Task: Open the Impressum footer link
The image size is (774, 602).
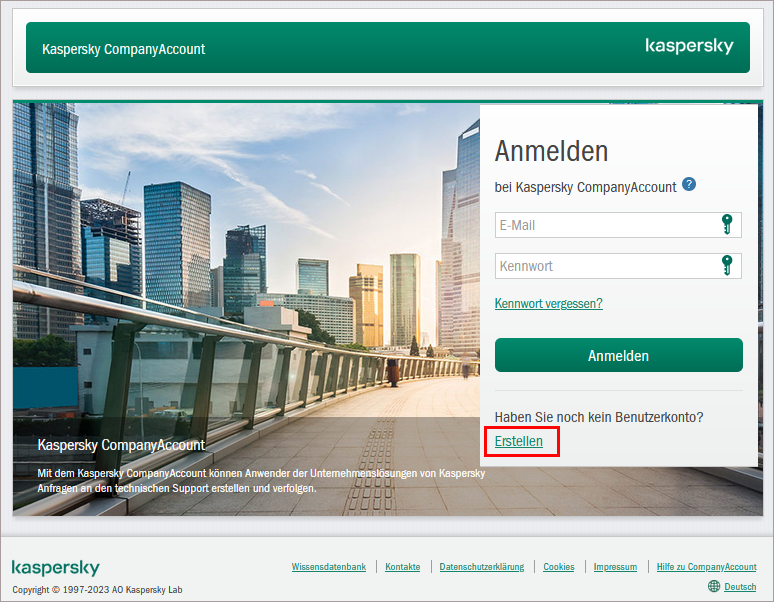Action: (615, 566)
